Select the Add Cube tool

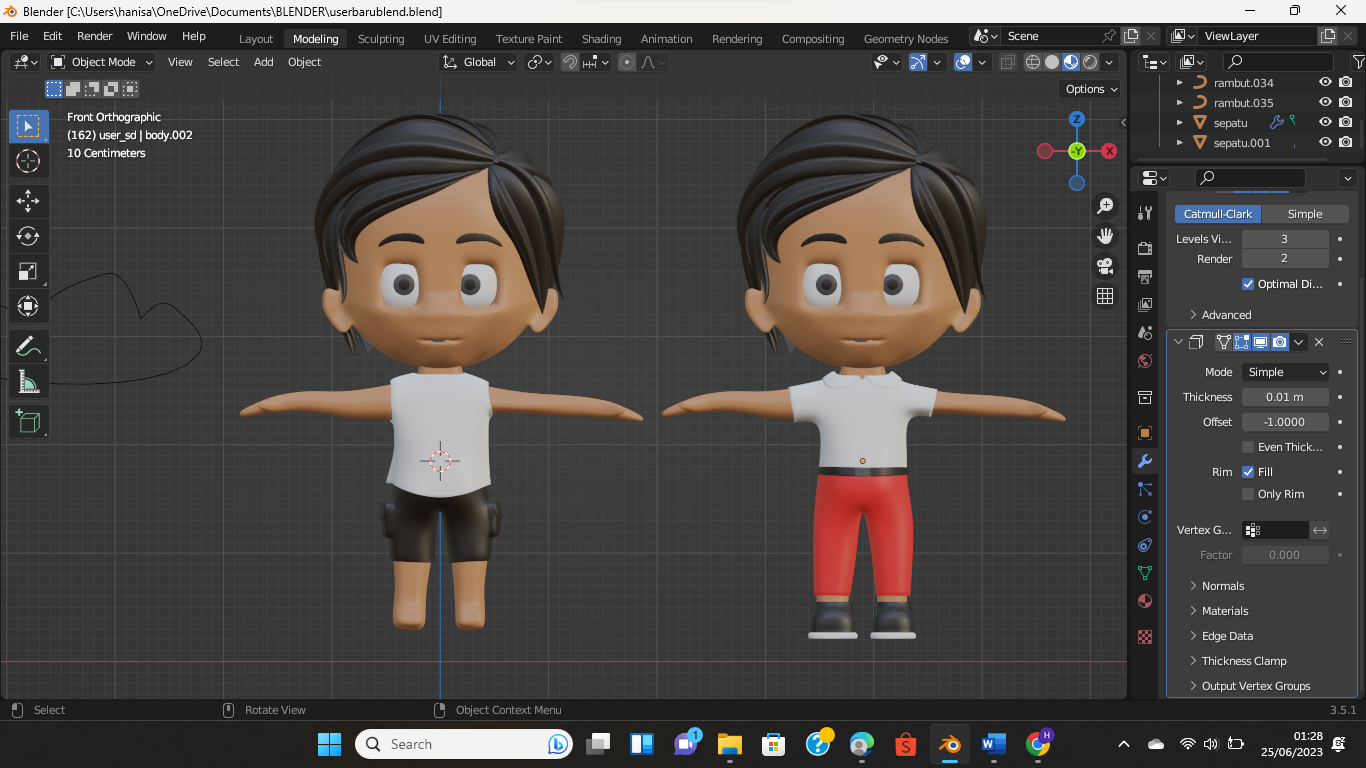point(28,421)
